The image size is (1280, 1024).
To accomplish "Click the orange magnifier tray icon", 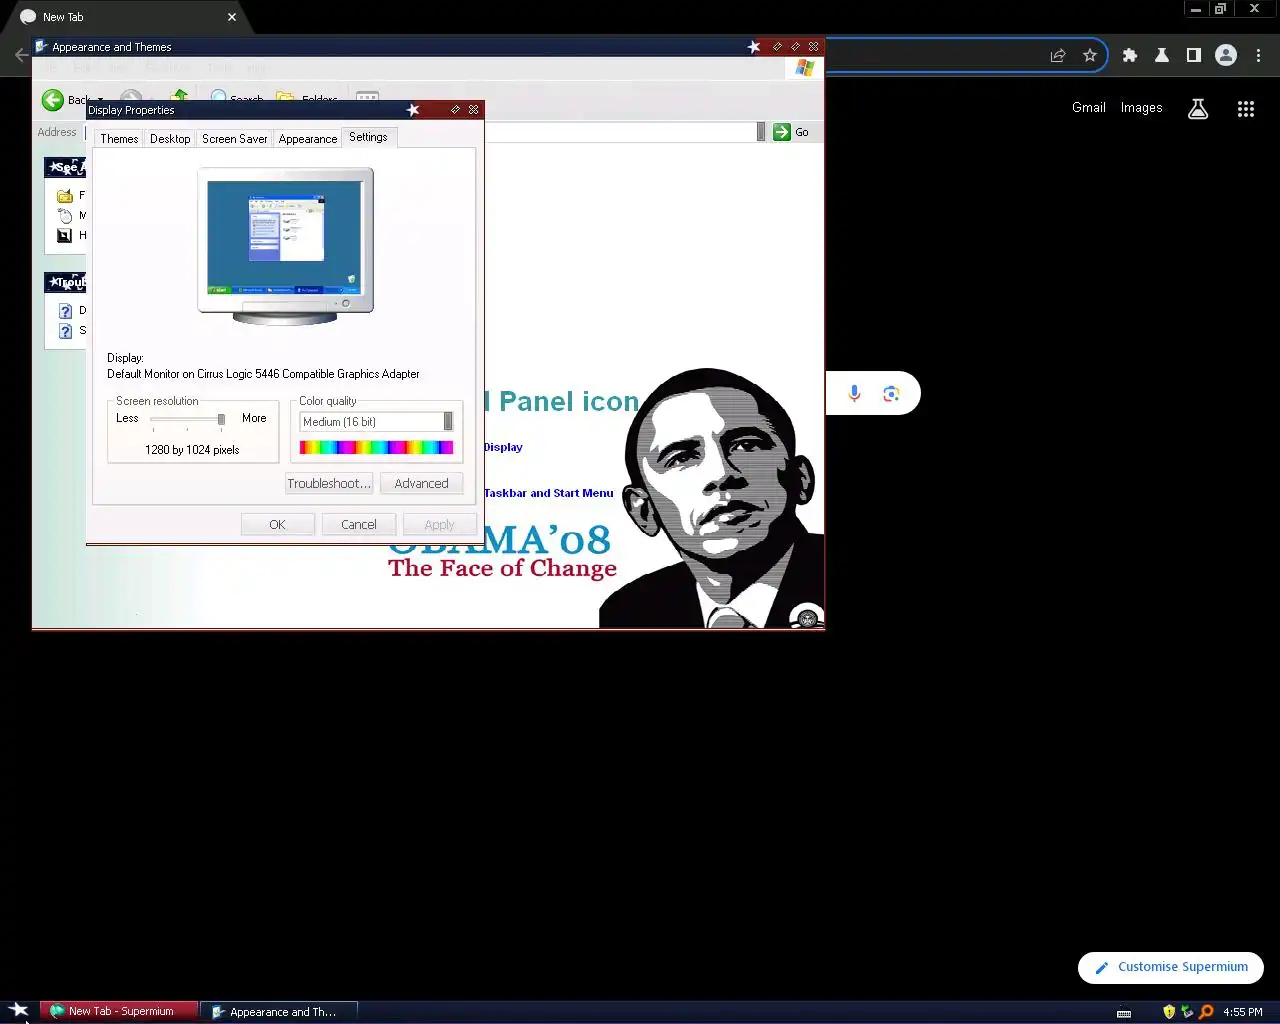I will point(1206,1012).
